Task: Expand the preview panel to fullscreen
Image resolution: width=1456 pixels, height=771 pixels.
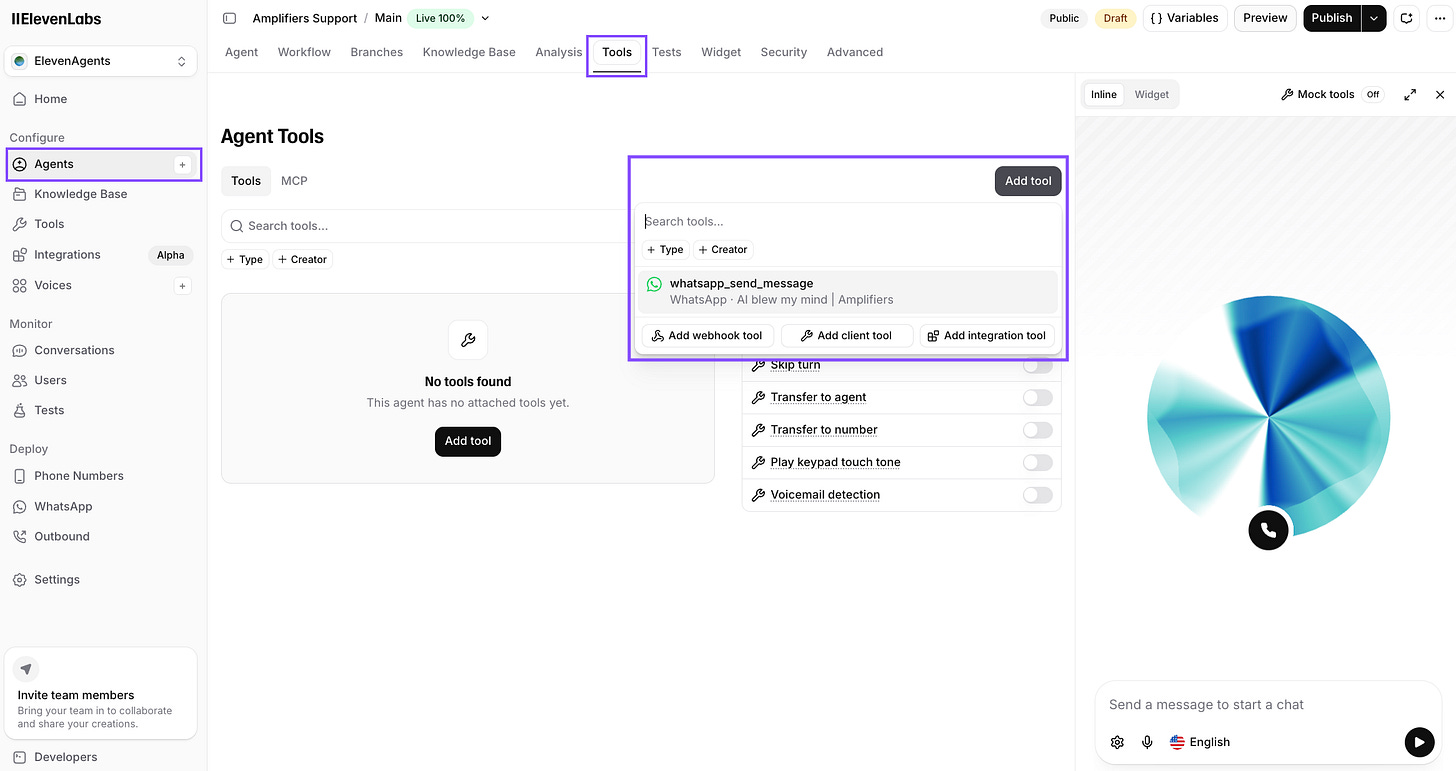Action: click(x=1410, y=94)
